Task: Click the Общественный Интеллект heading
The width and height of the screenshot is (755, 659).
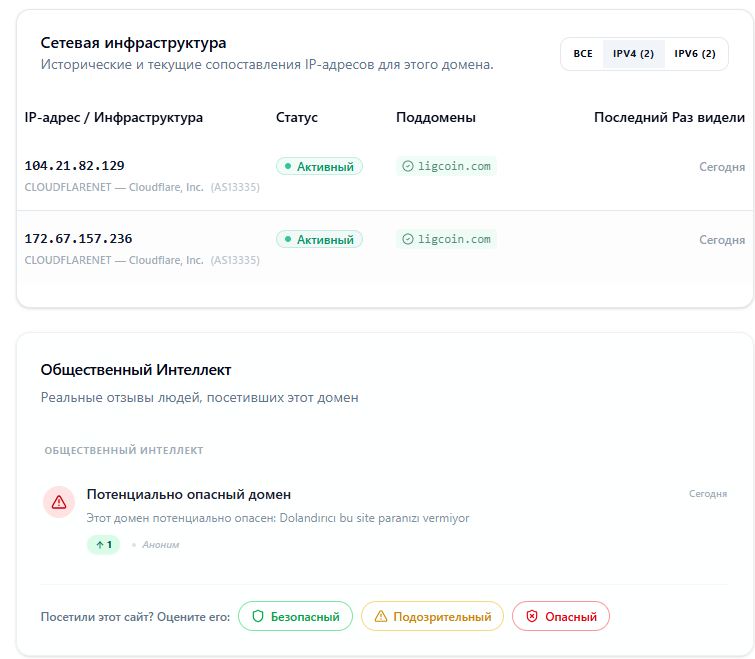Action: tap(136, 370)
